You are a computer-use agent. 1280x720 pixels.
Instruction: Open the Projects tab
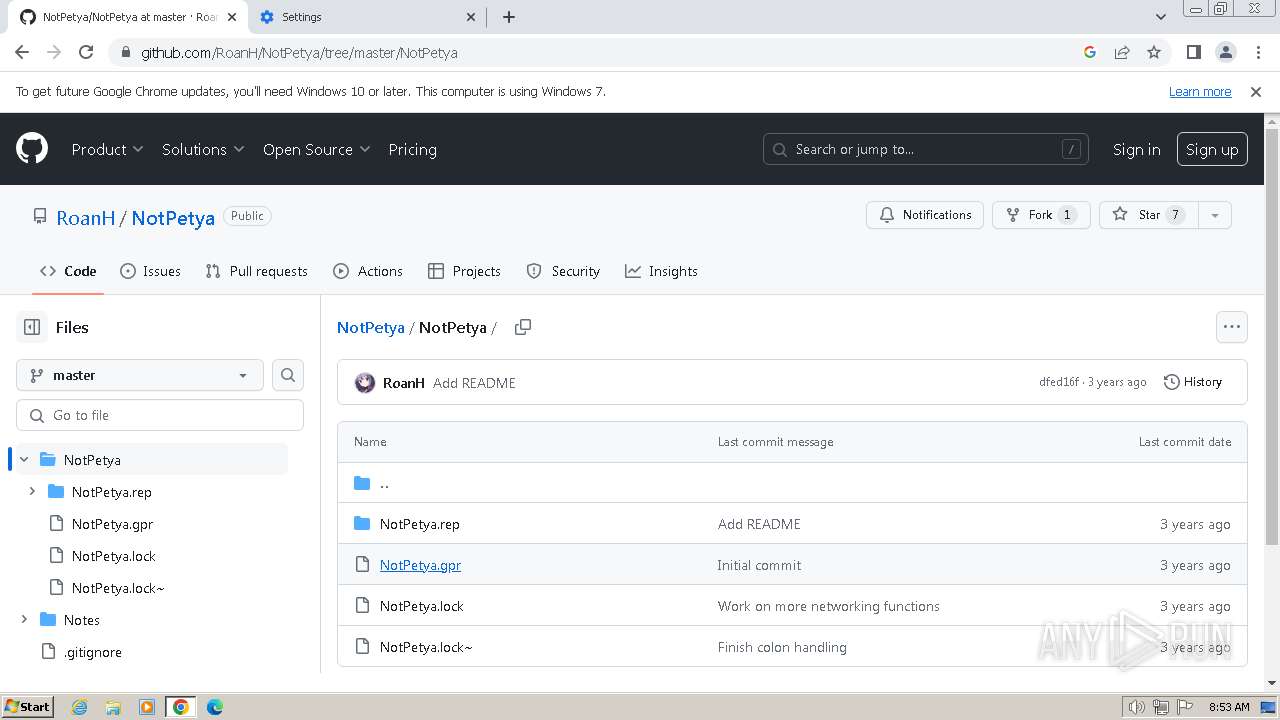(x=464, y=271)
